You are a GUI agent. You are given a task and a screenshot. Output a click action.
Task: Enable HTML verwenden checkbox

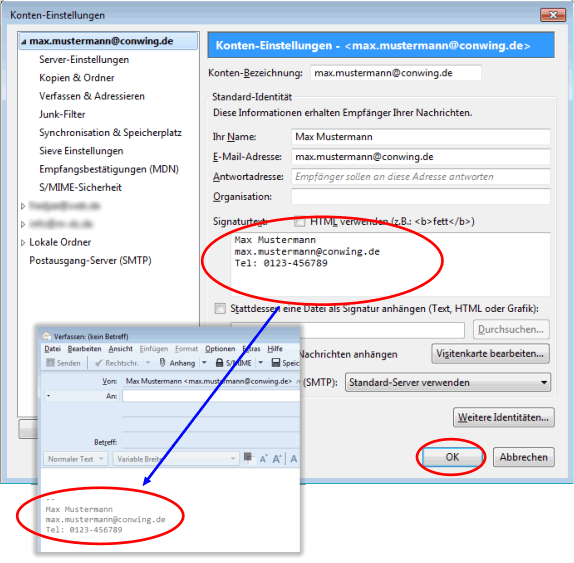[x=300, y=222]
